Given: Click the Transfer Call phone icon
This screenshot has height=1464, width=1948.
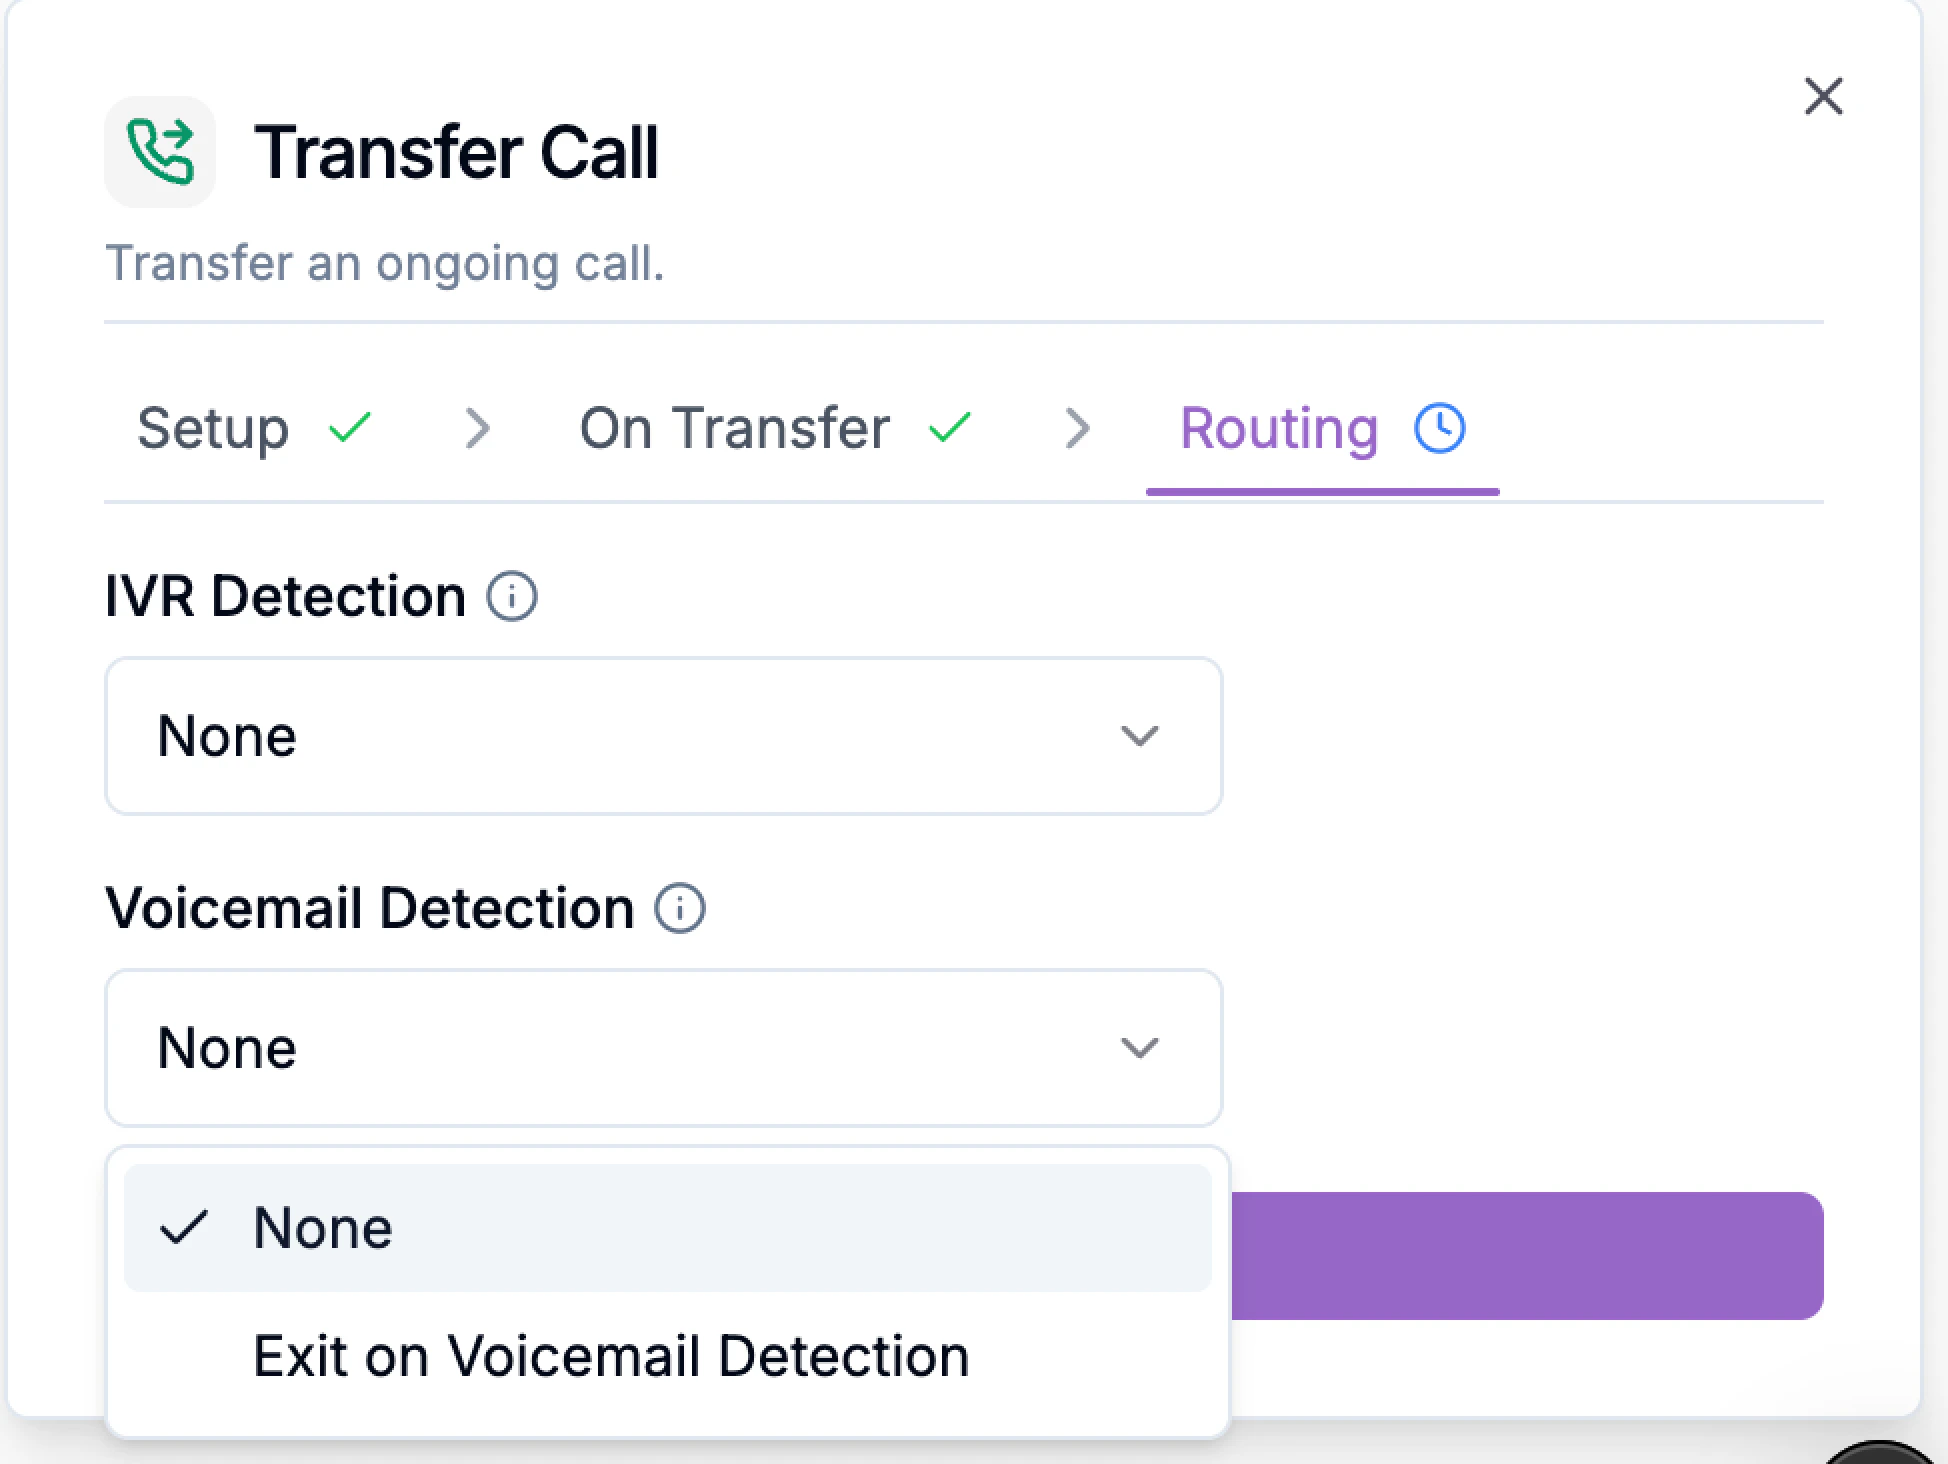Looking at the screenshot, I should (159, 150).
